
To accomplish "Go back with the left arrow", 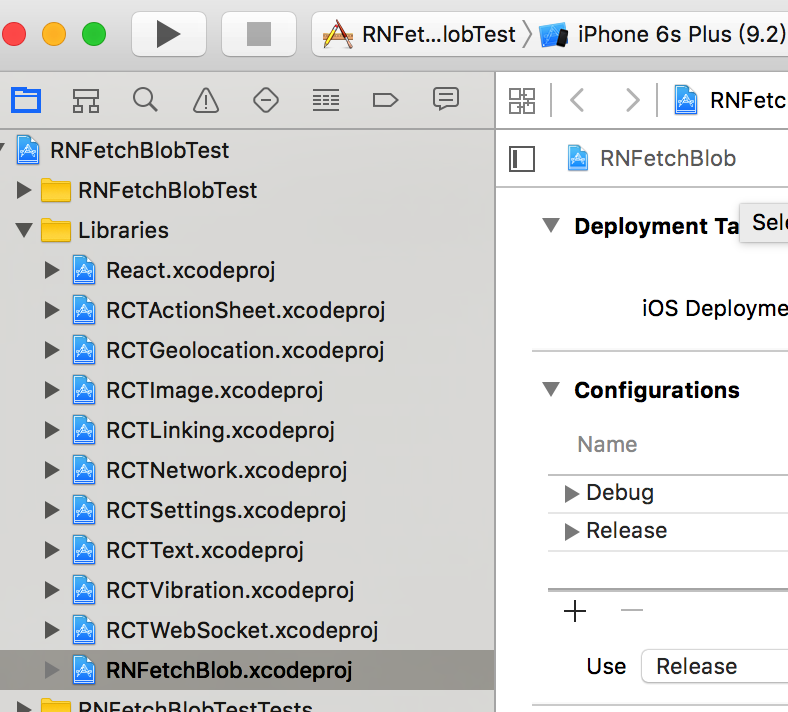I will point(577,99).
